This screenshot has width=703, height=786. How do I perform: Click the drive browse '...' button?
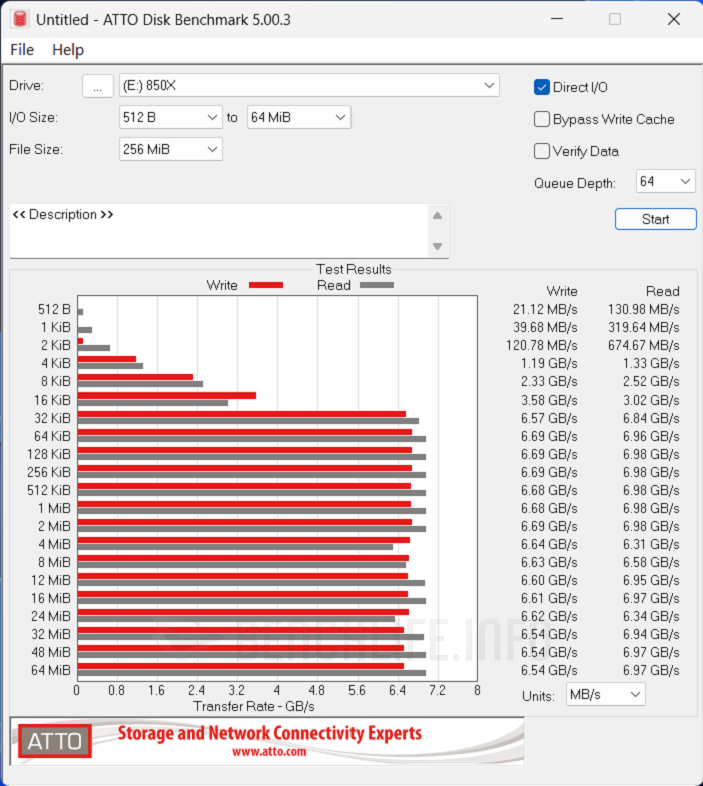point(97,86)
